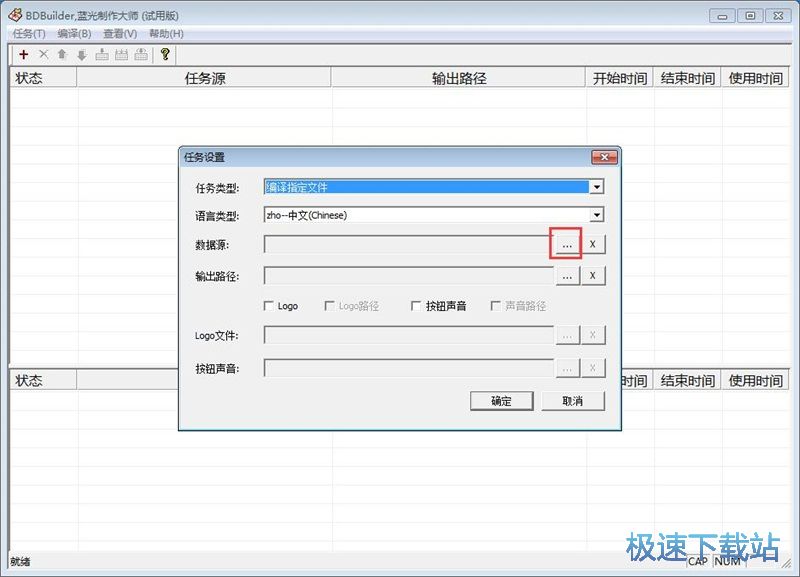Browse for 数据源 with the ... button
Viewport: 800px width, 577px height.
(567, 244)
